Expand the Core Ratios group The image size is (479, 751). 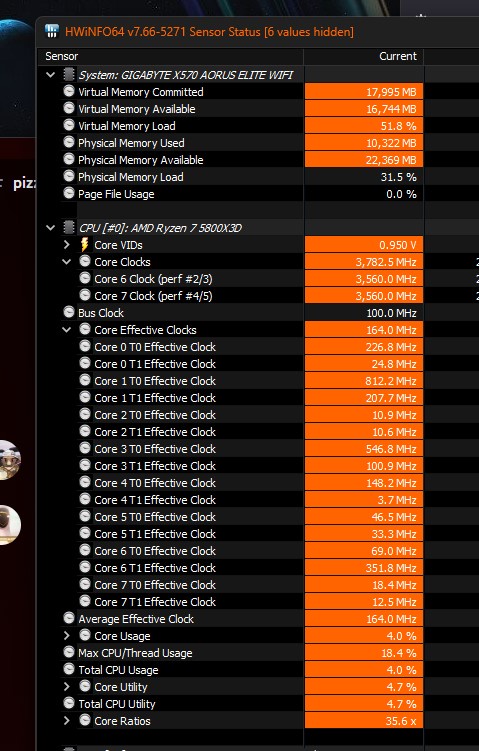pyautogui.click(x=67, y=721)
